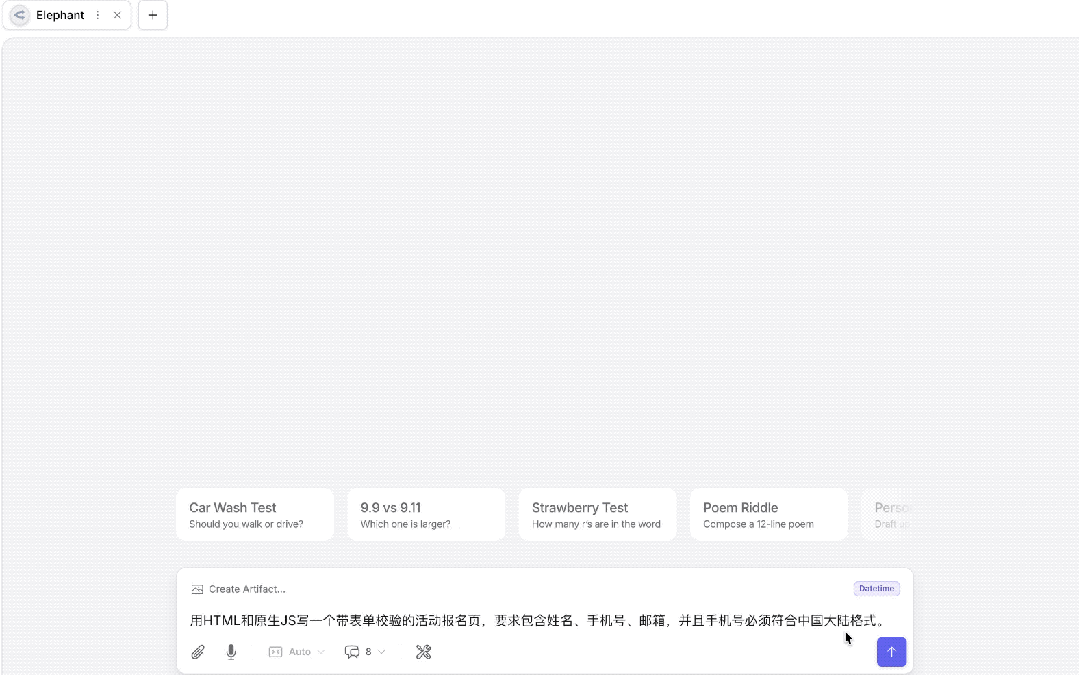Select the Poem Riddle prompt
The width and height of the screenshot is (1079, 675).
tap(768, 514)
